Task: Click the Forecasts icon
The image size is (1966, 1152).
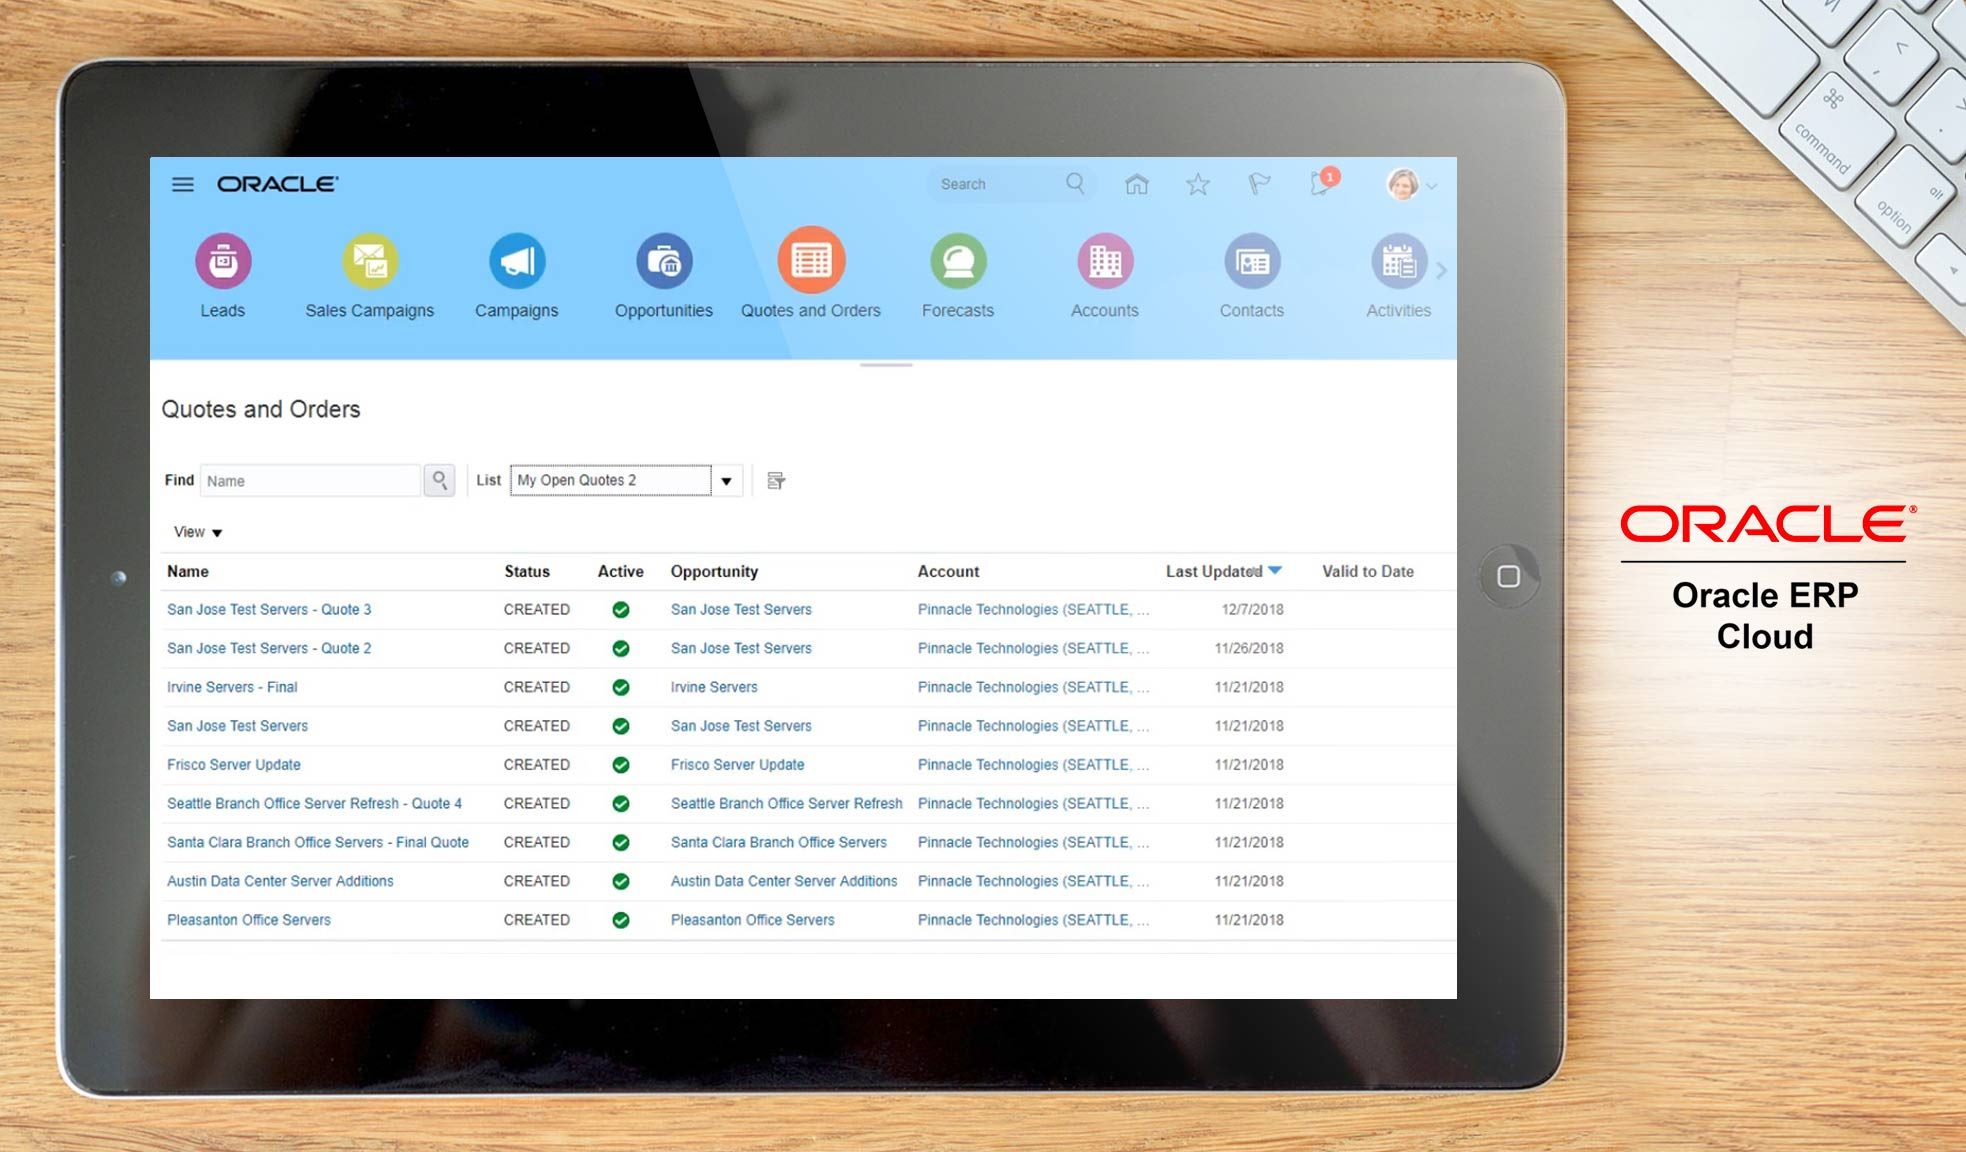Action: (x=957, y=263)
